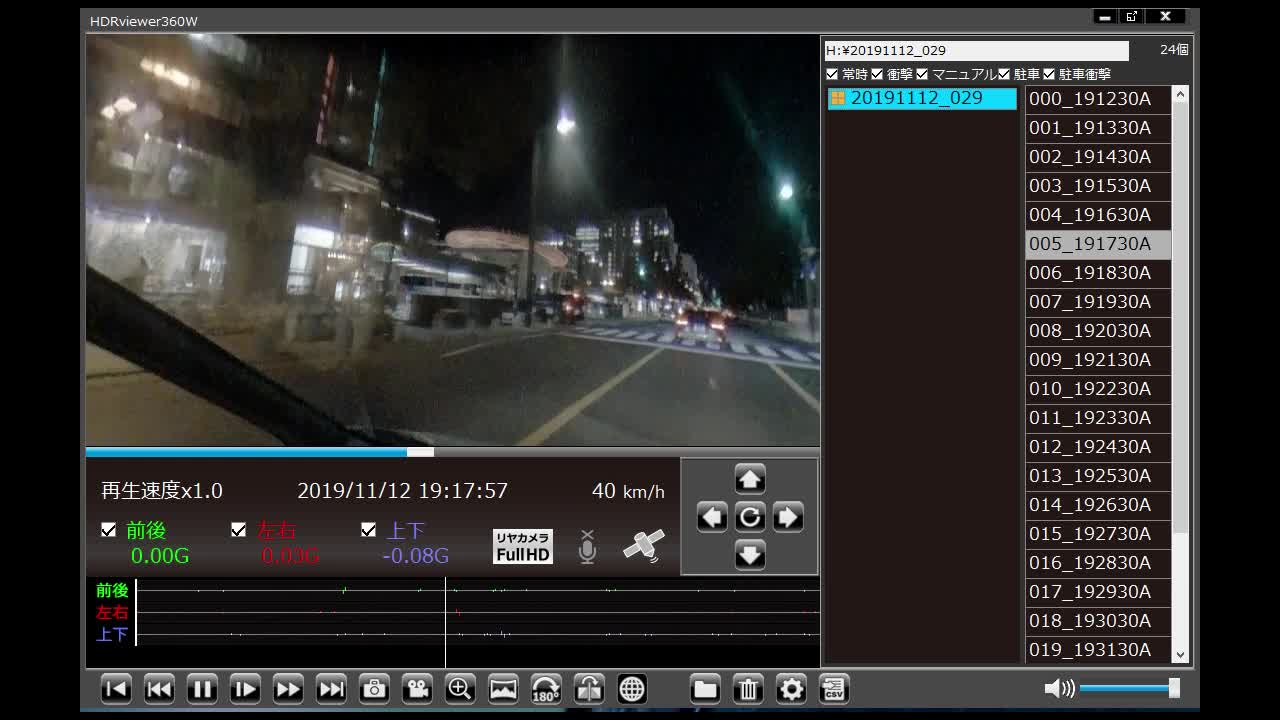Image resolution: width=1280 pixels, height=720 pixels.
Task: Adjust the volume slider
Action: (x=1128, y=688)
